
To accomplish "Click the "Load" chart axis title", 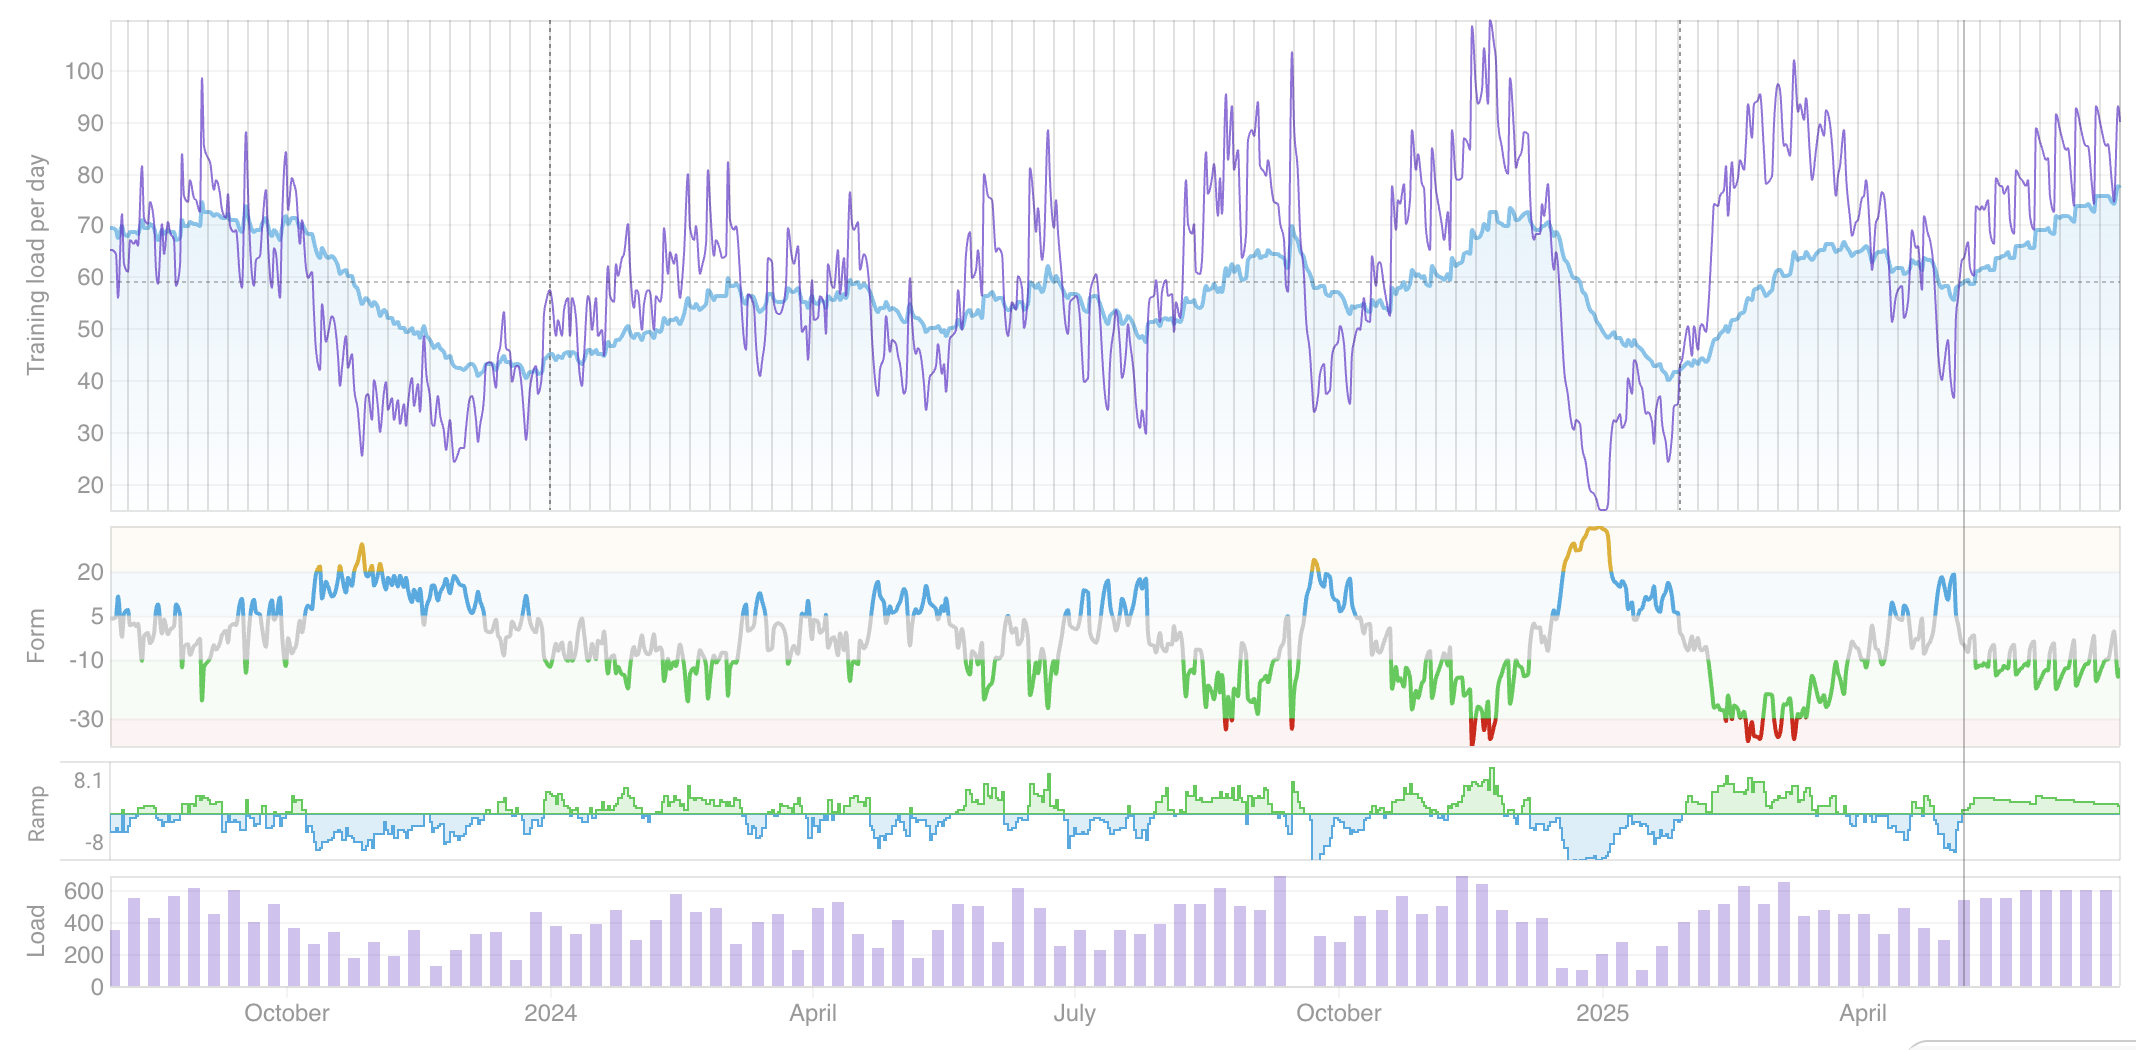I will coord(36,931).
